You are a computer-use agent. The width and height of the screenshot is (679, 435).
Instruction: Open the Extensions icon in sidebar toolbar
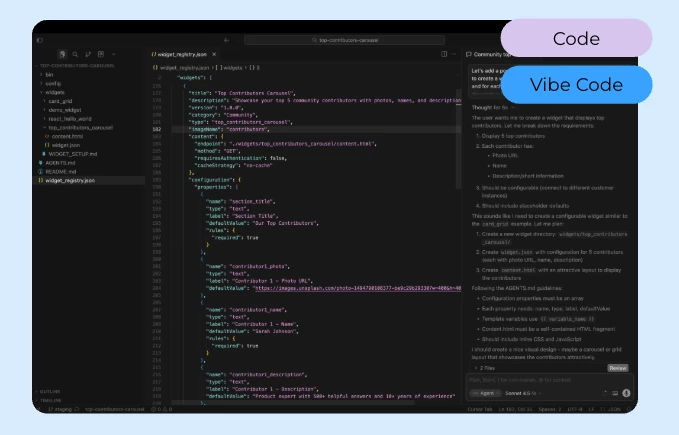coord(101,54)
